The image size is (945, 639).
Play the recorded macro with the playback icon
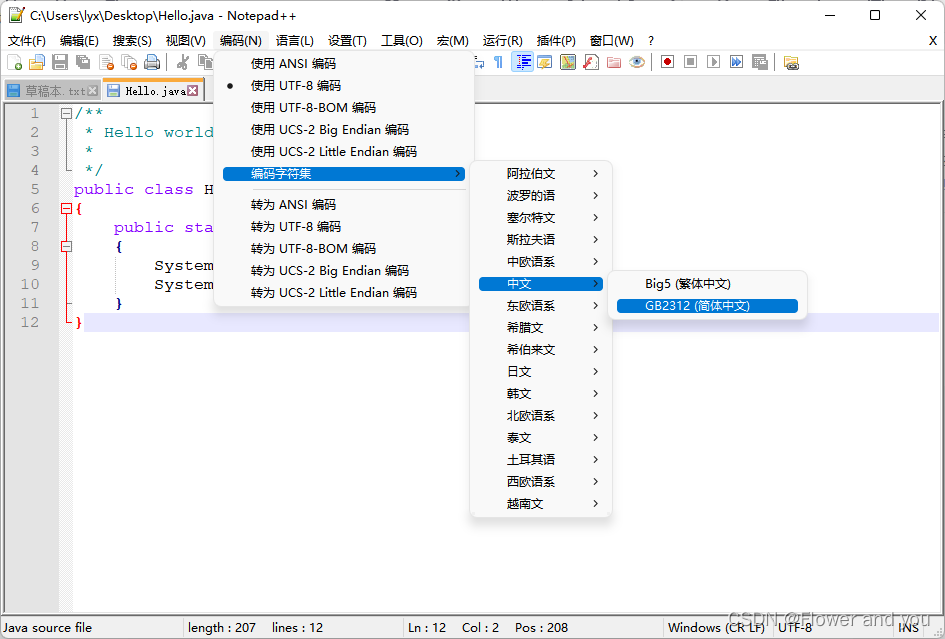(713, 62)
